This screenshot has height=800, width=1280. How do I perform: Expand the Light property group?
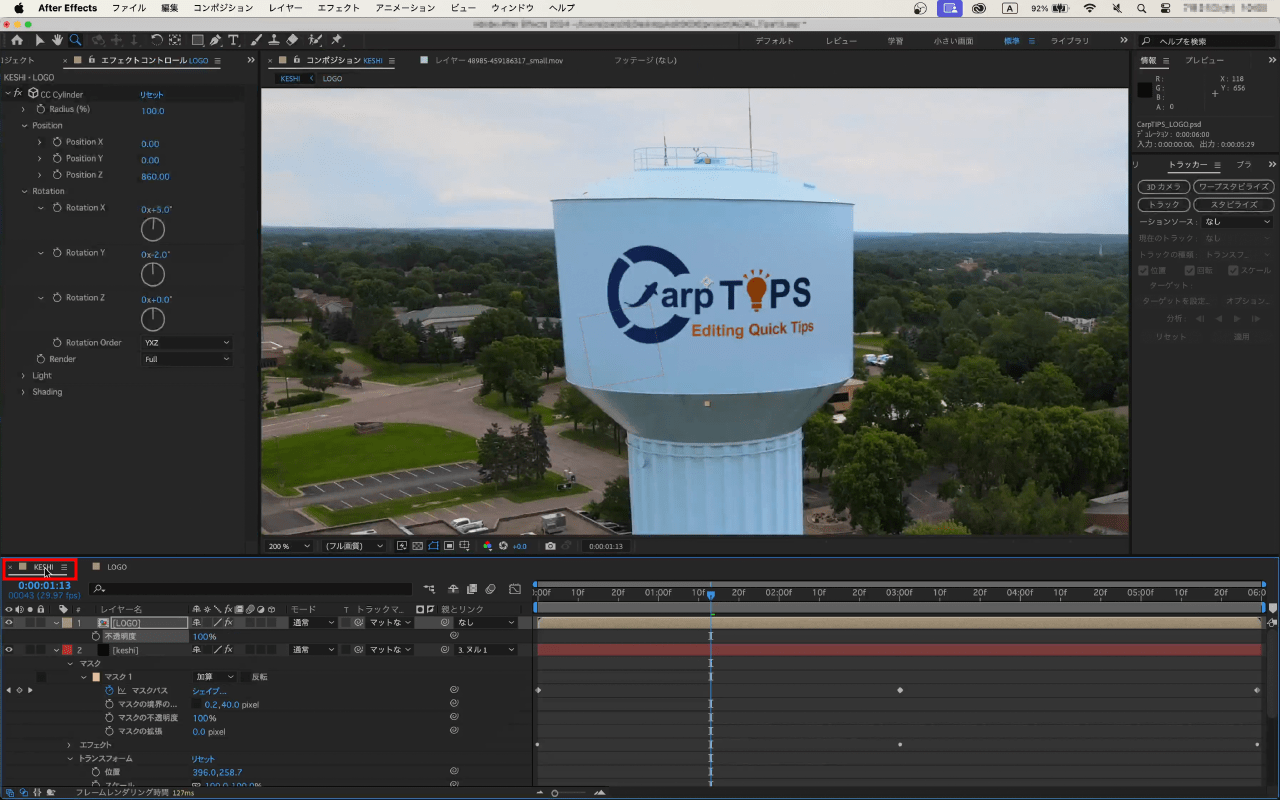coord(23,376)
